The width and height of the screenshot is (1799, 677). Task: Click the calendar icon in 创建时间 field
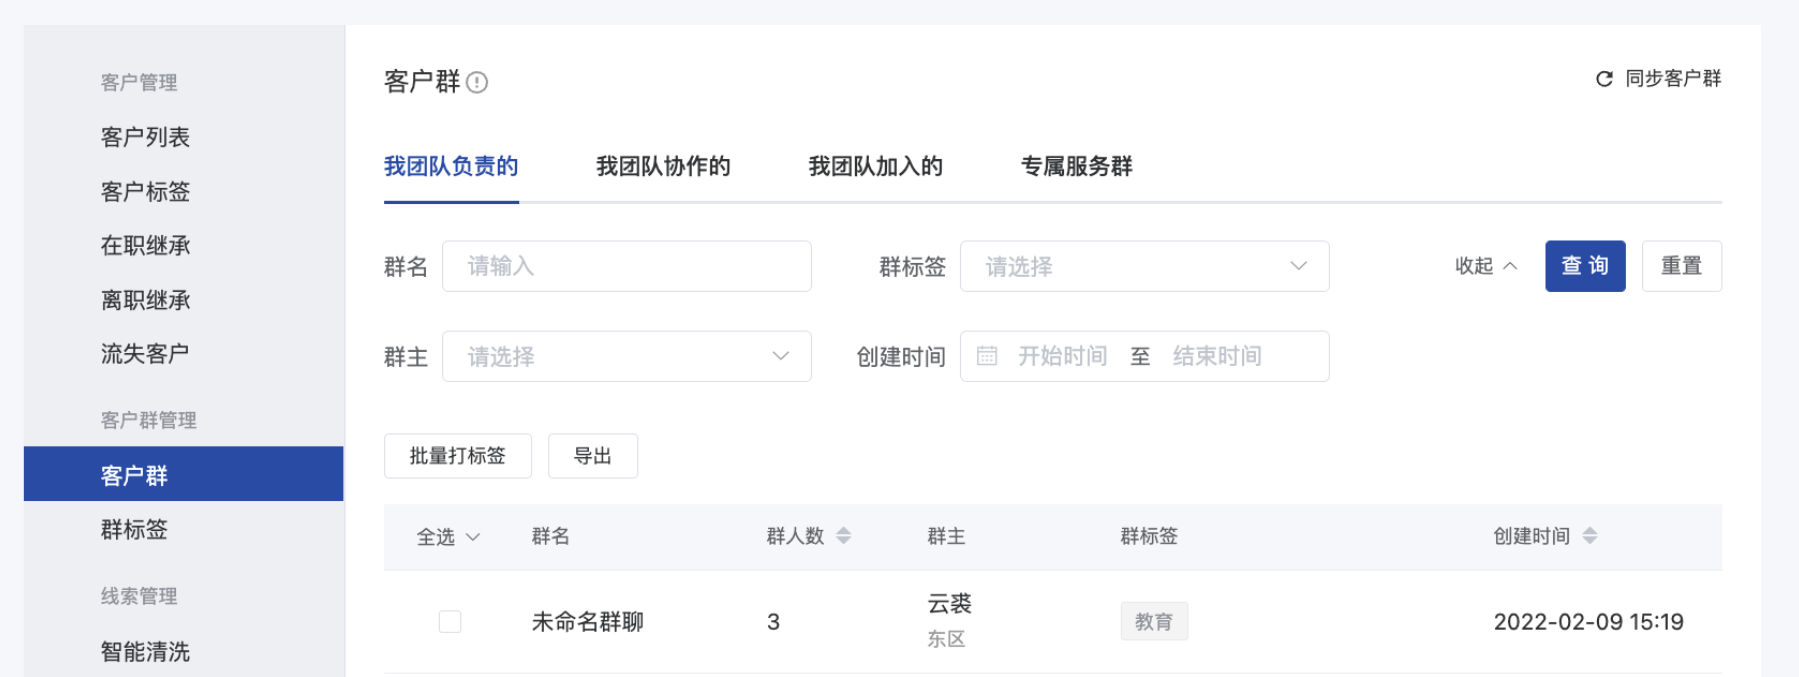[x=987, y=356]
